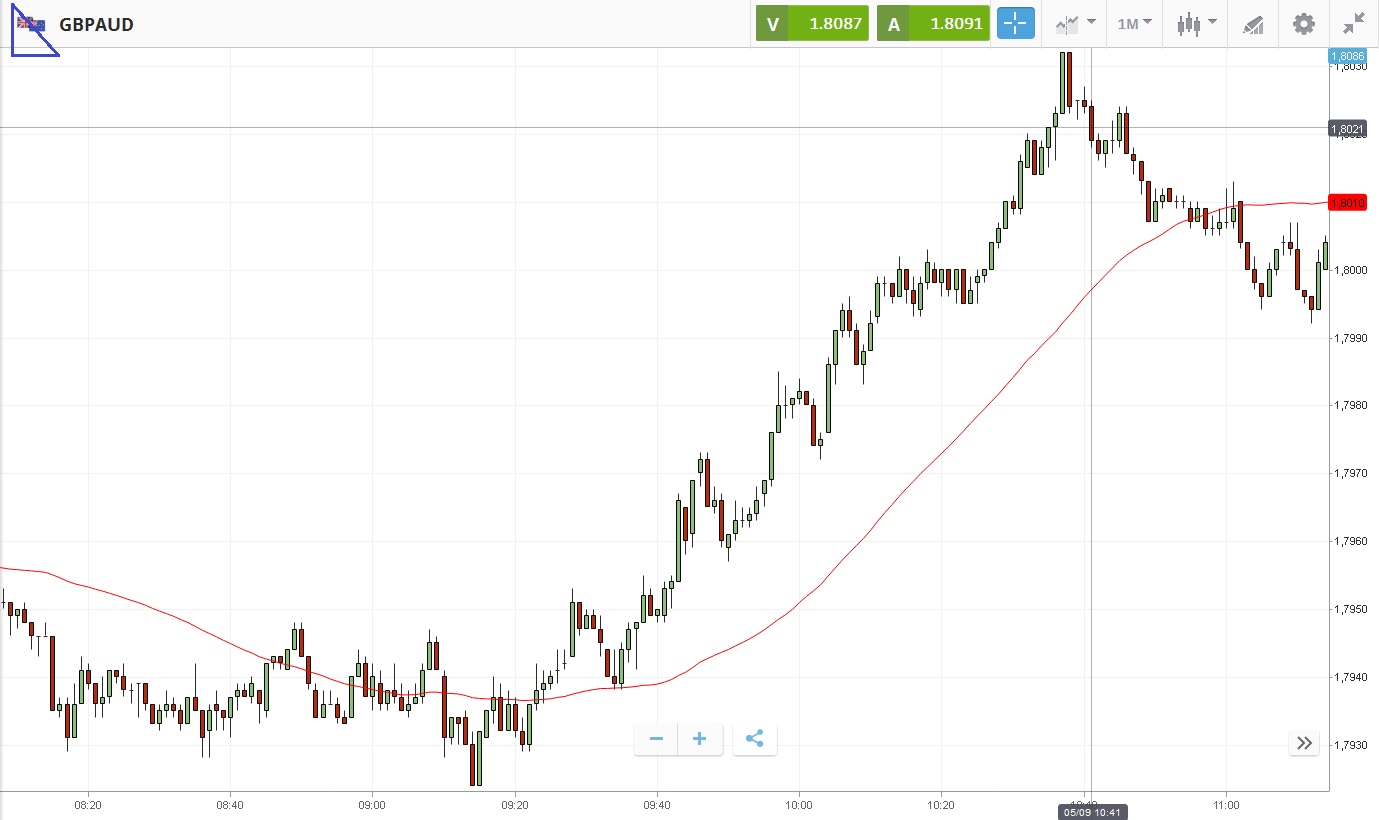Click the 10:00 time axis label
This screenshot has width=1379, height=820.
(798, 804)
